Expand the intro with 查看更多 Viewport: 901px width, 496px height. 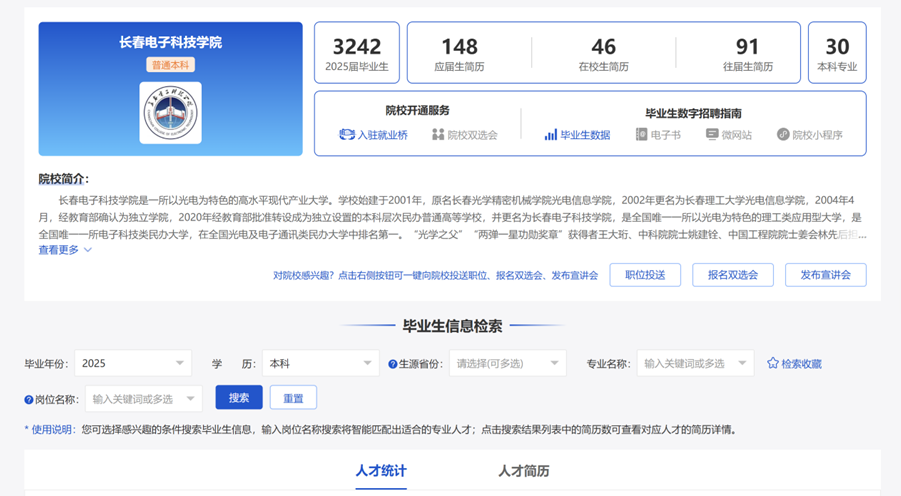tap(65, 250)
